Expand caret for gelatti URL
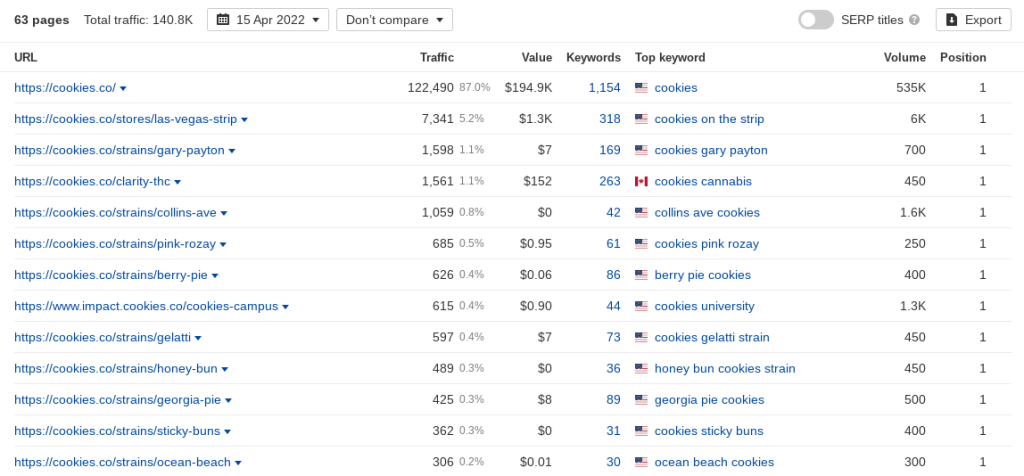Screen dimensions: 1024x476 coord(198,338)
